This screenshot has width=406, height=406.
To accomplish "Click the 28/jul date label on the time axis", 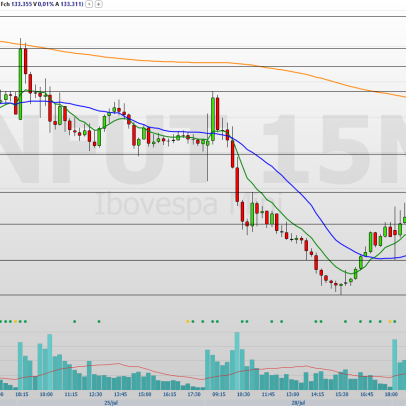I will [298, 403].
